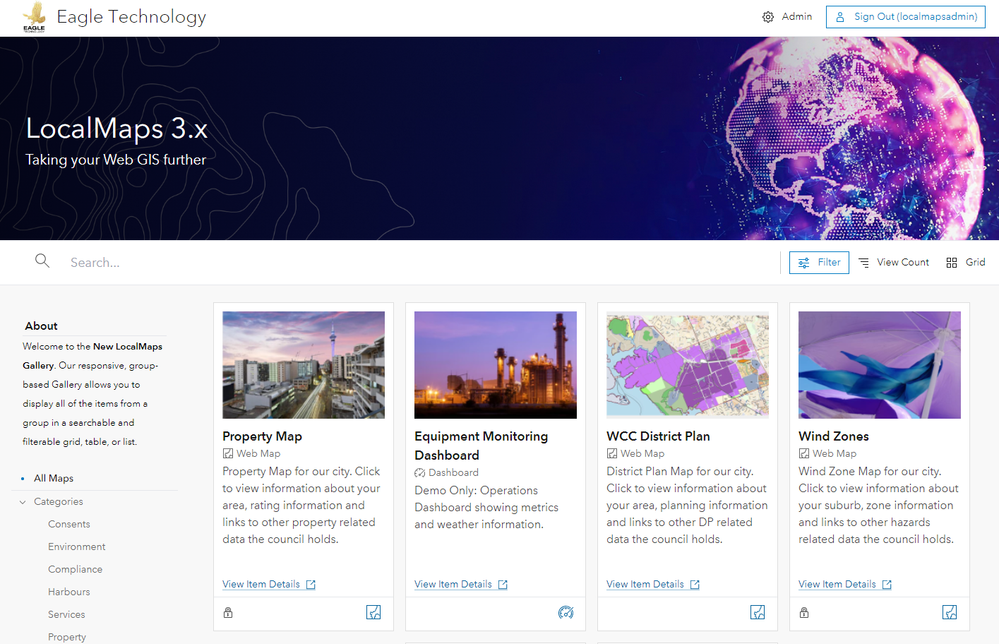Expand the Harbours category

[69, 591]
